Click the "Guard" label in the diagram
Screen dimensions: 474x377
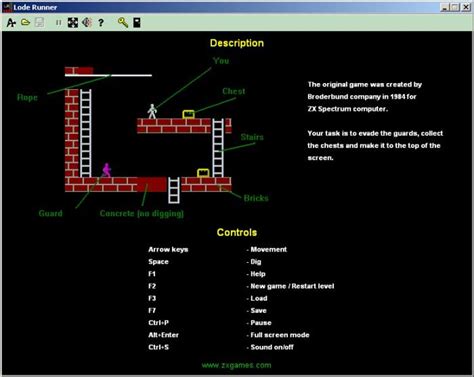51,213
